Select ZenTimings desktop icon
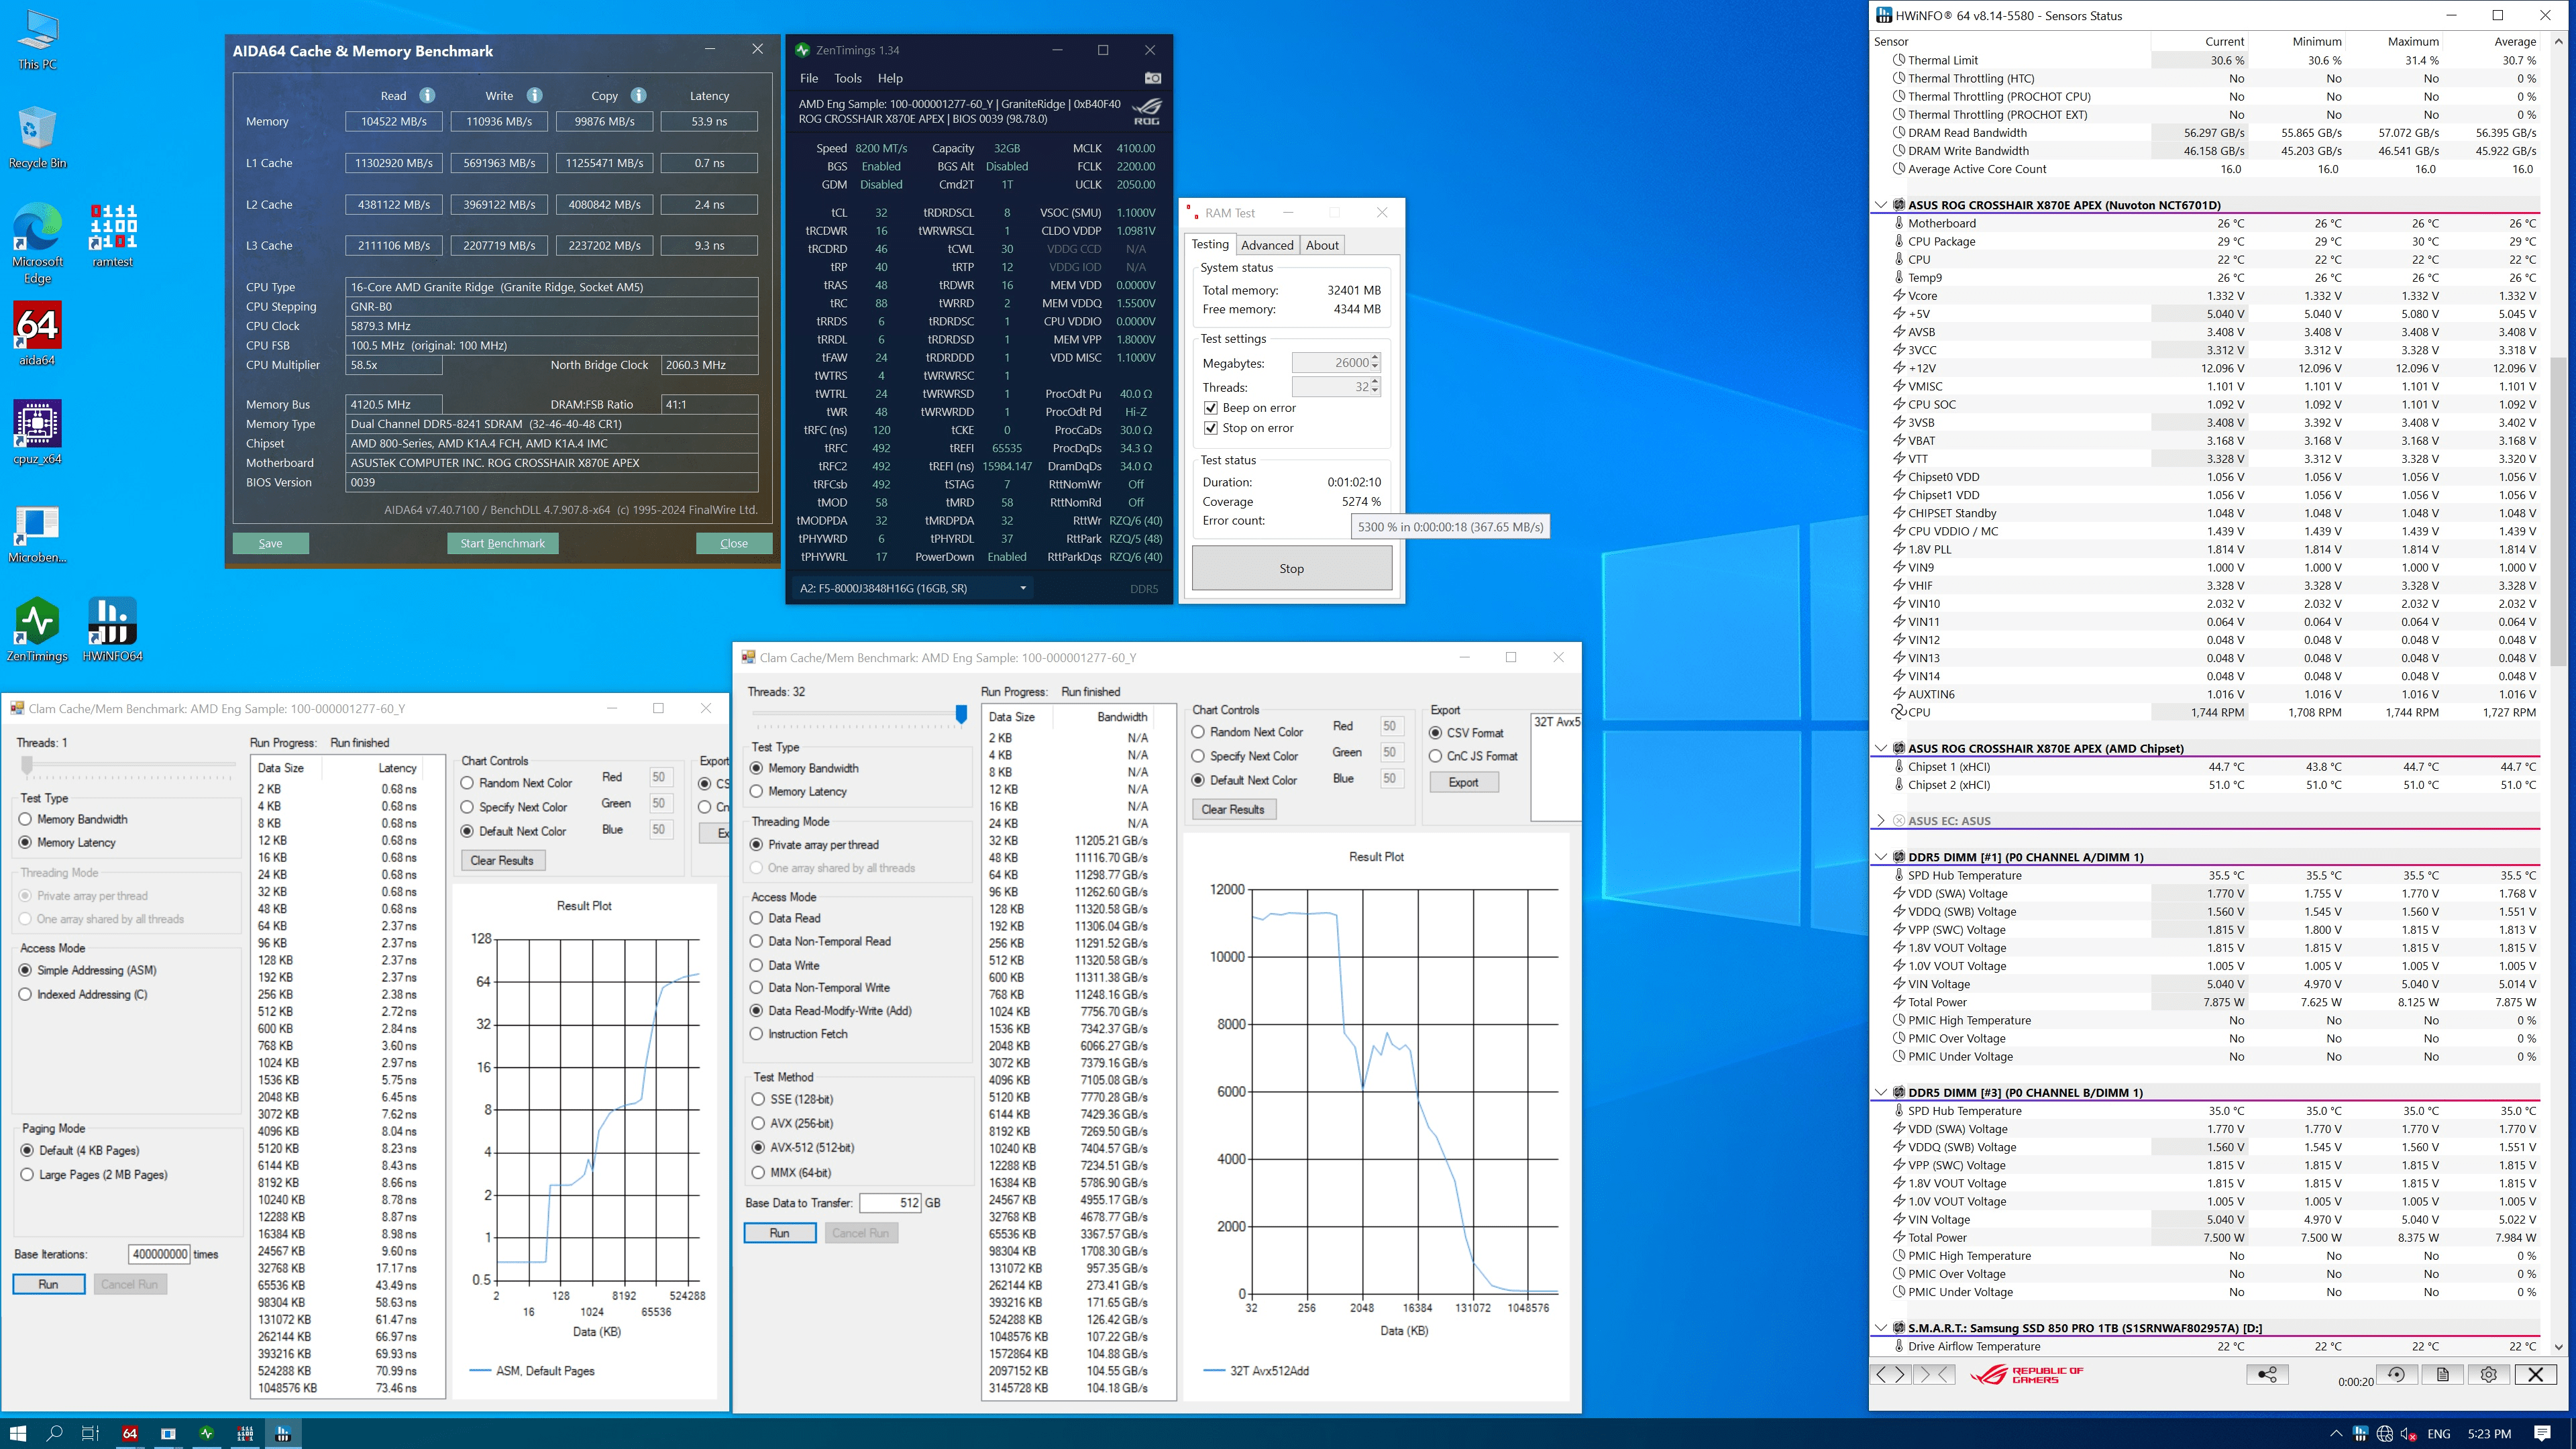The image size is (2576, 1449). pyautogui.click(x=37, y=630)
